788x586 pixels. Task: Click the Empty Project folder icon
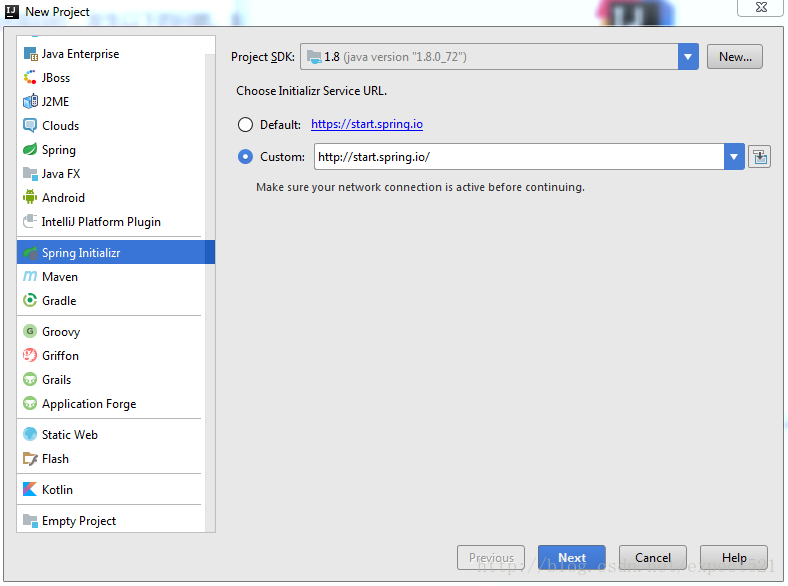(x=30, y=521)
